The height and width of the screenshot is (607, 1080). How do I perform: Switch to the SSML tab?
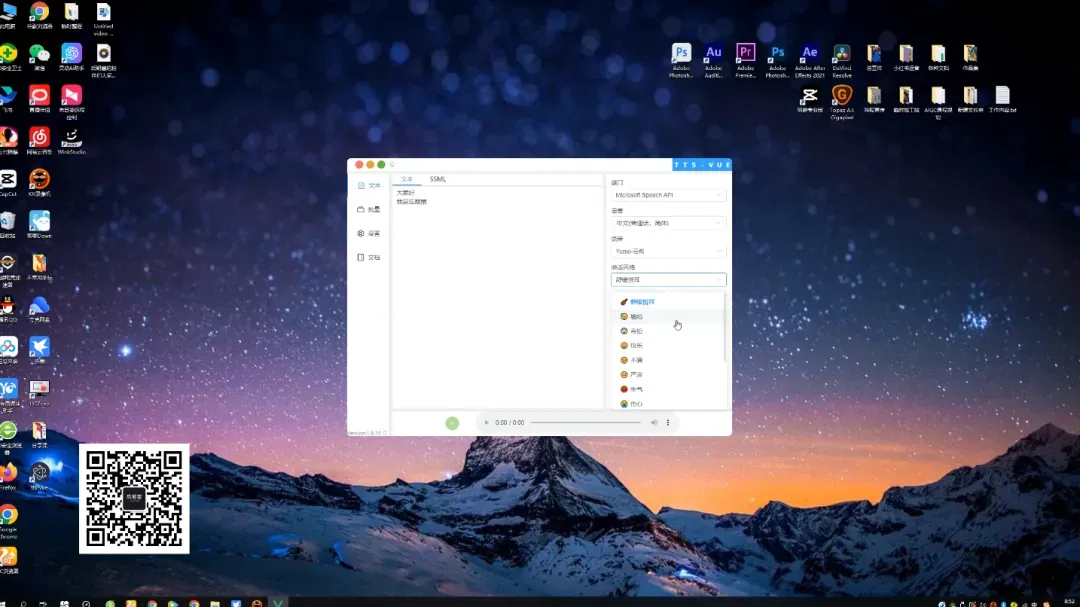click(437, 179)
